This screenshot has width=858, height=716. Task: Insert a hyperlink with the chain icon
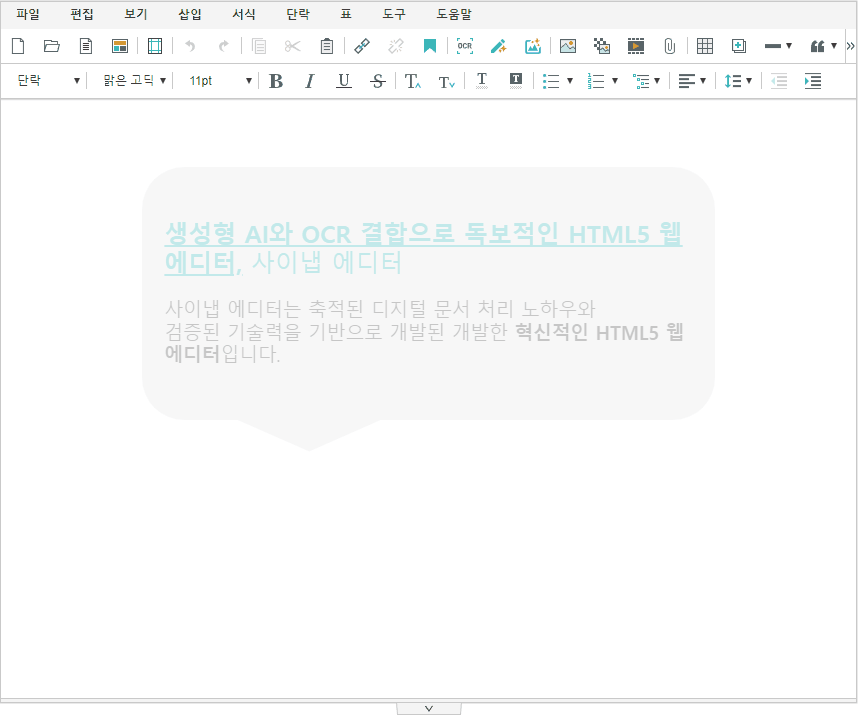362,46
